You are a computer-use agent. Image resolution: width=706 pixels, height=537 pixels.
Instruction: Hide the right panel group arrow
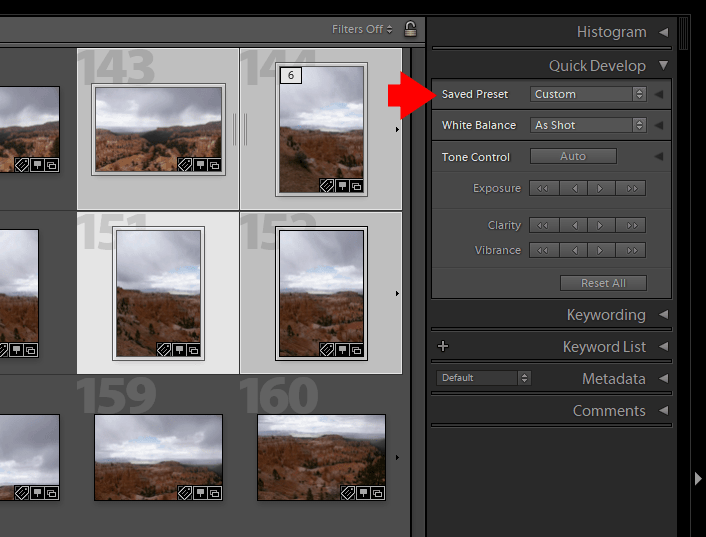click(698, 478)
